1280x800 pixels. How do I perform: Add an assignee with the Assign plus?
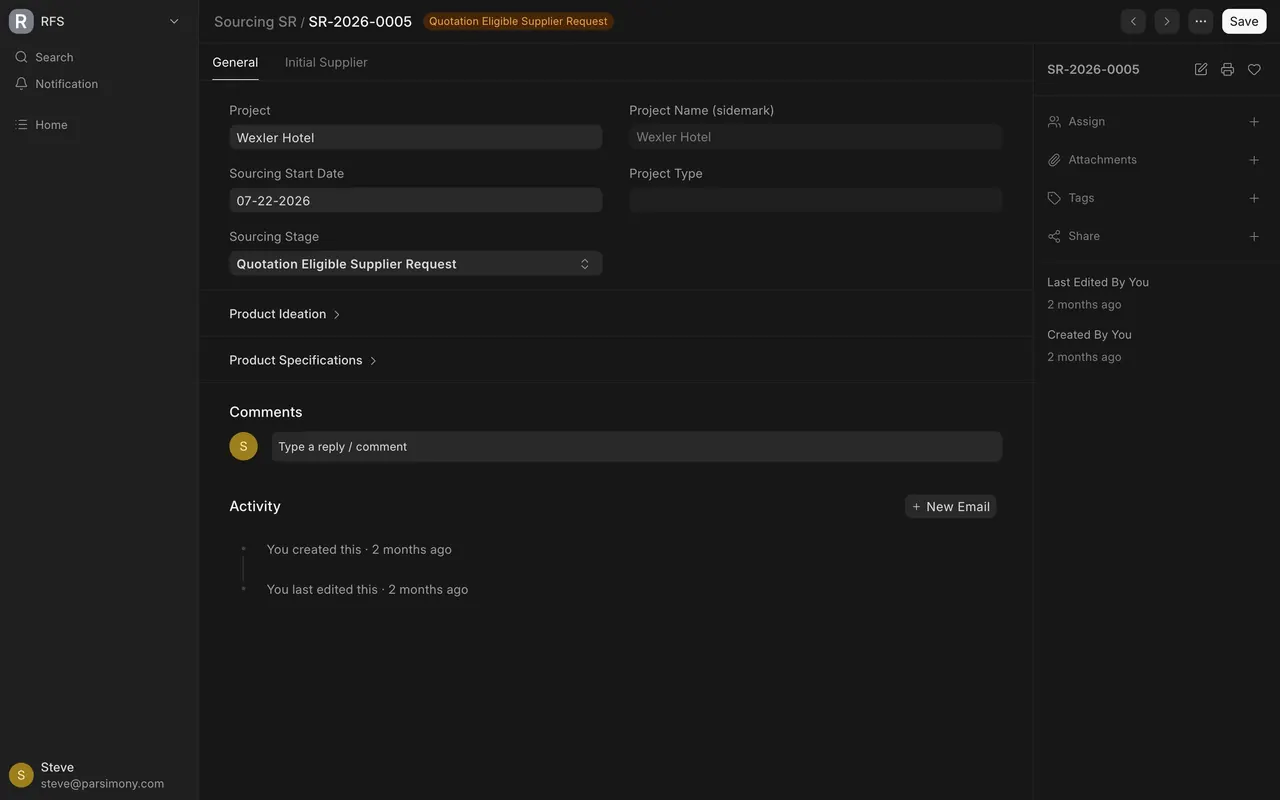coord(1254,121)
